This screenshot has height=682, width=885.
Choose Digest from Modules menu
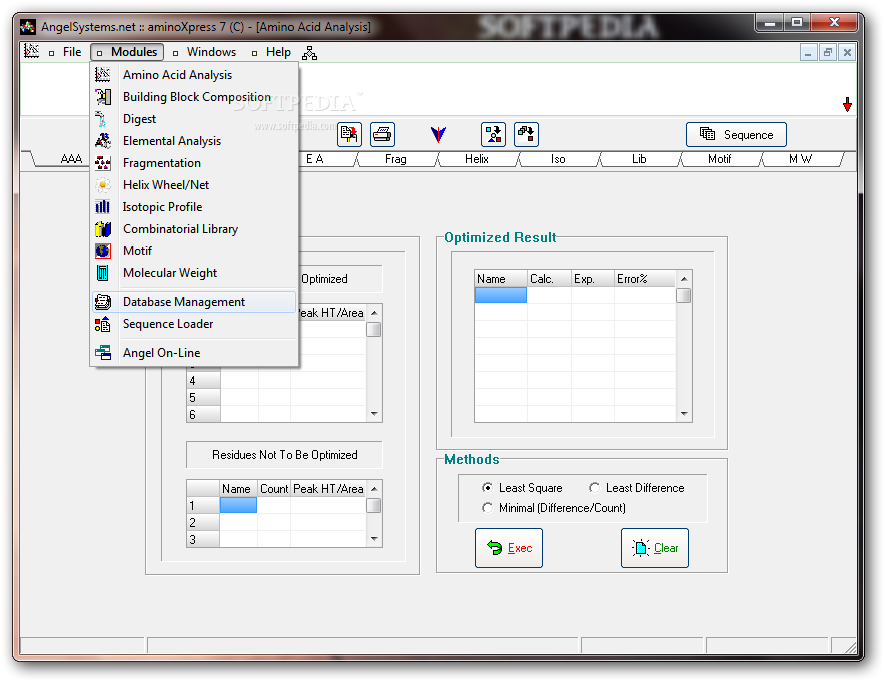(x=194, y=119)
